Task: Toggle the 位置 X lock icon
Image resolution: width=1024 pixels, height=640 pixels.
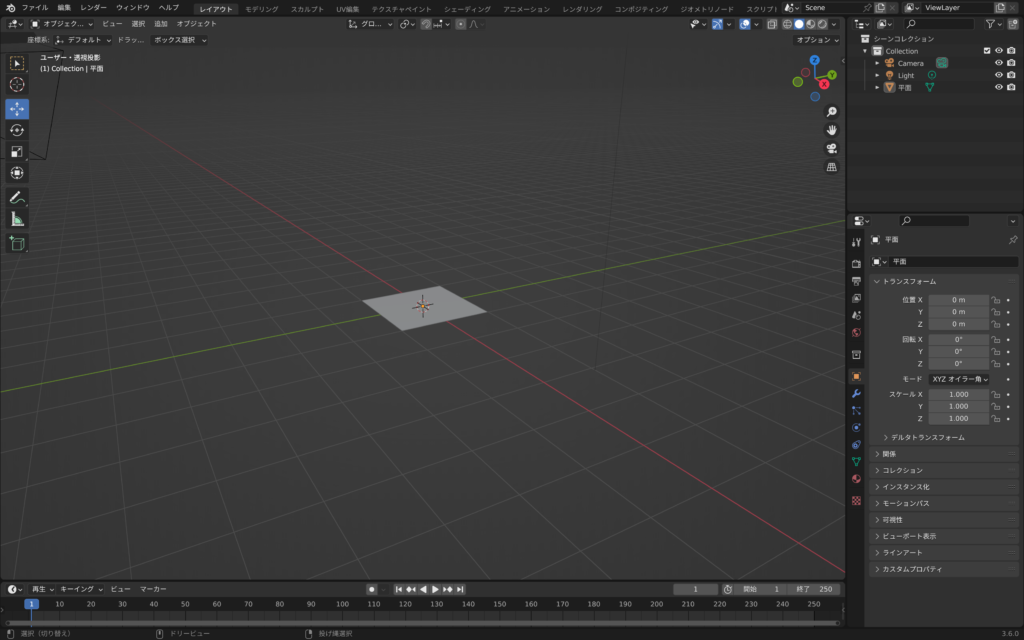Action: (995, 300)
